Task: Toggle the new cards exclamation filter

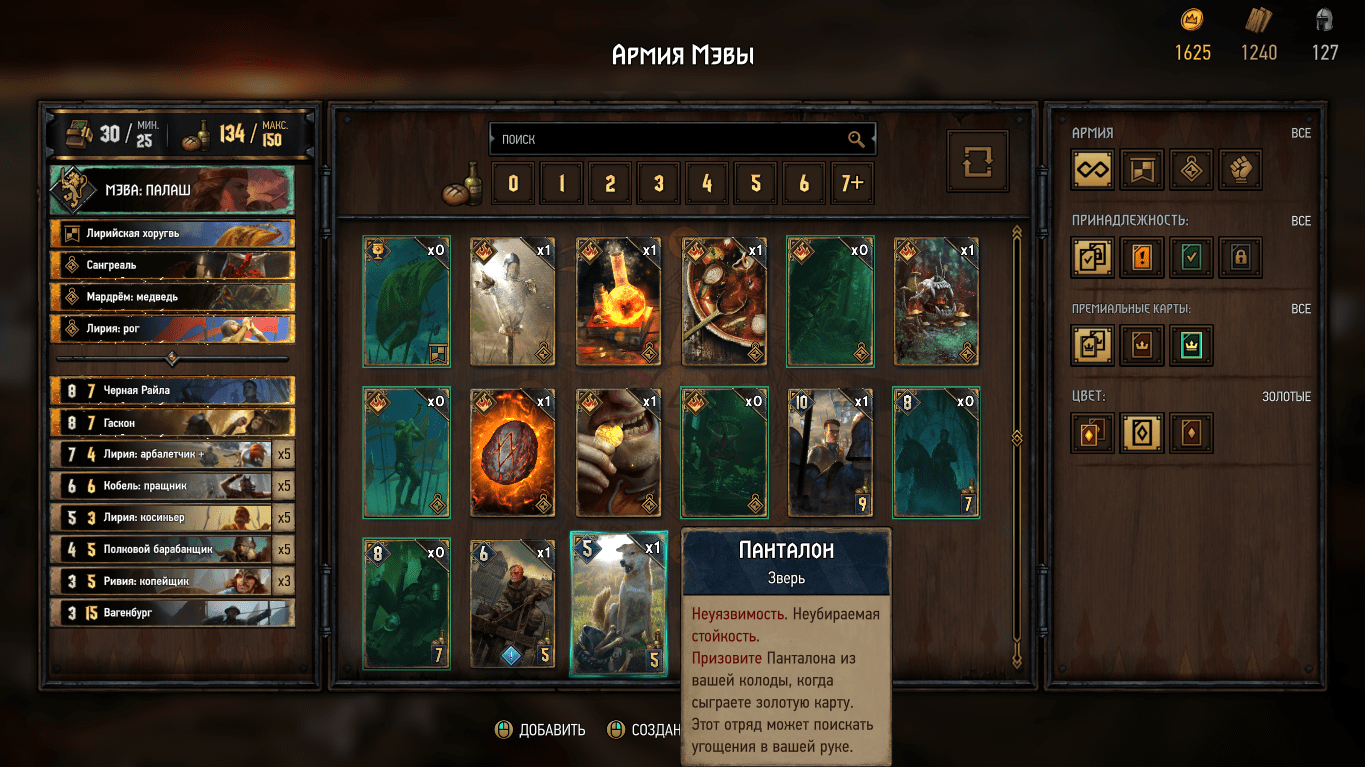Action: click(x=1142, y=258)
